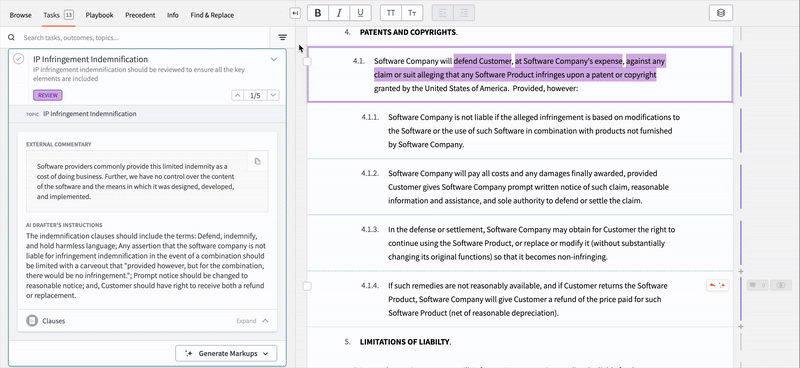Switch to the Playbook tab

(99, 15)
